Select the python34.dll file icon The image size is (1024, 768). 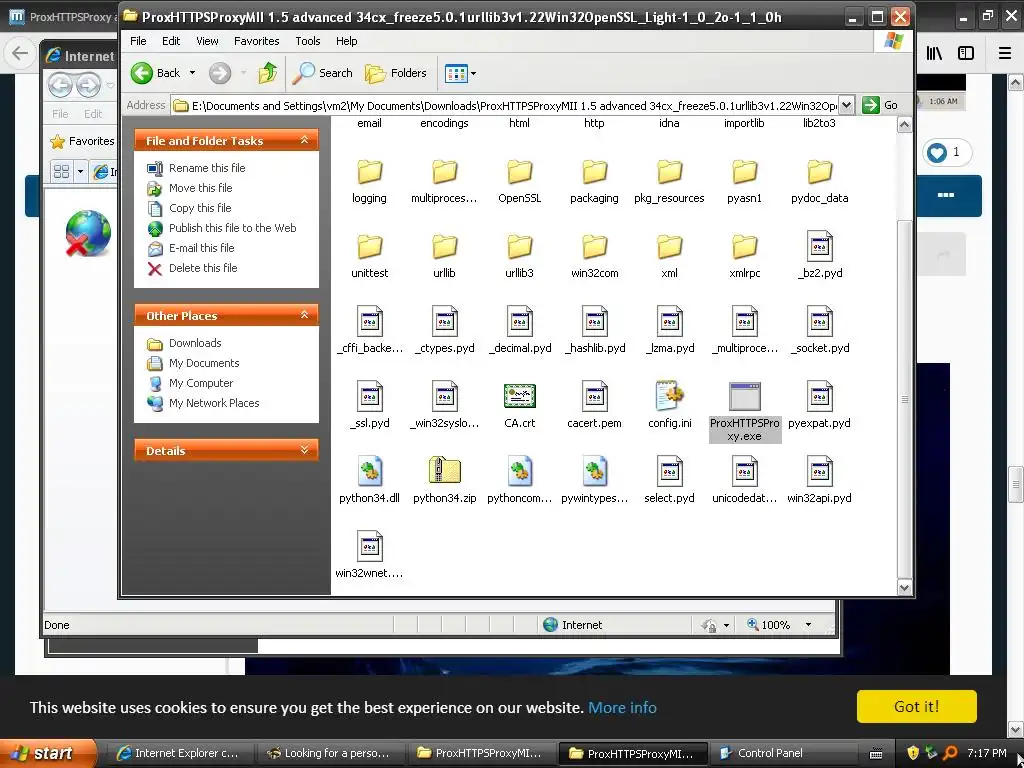[x=370, y=471]
